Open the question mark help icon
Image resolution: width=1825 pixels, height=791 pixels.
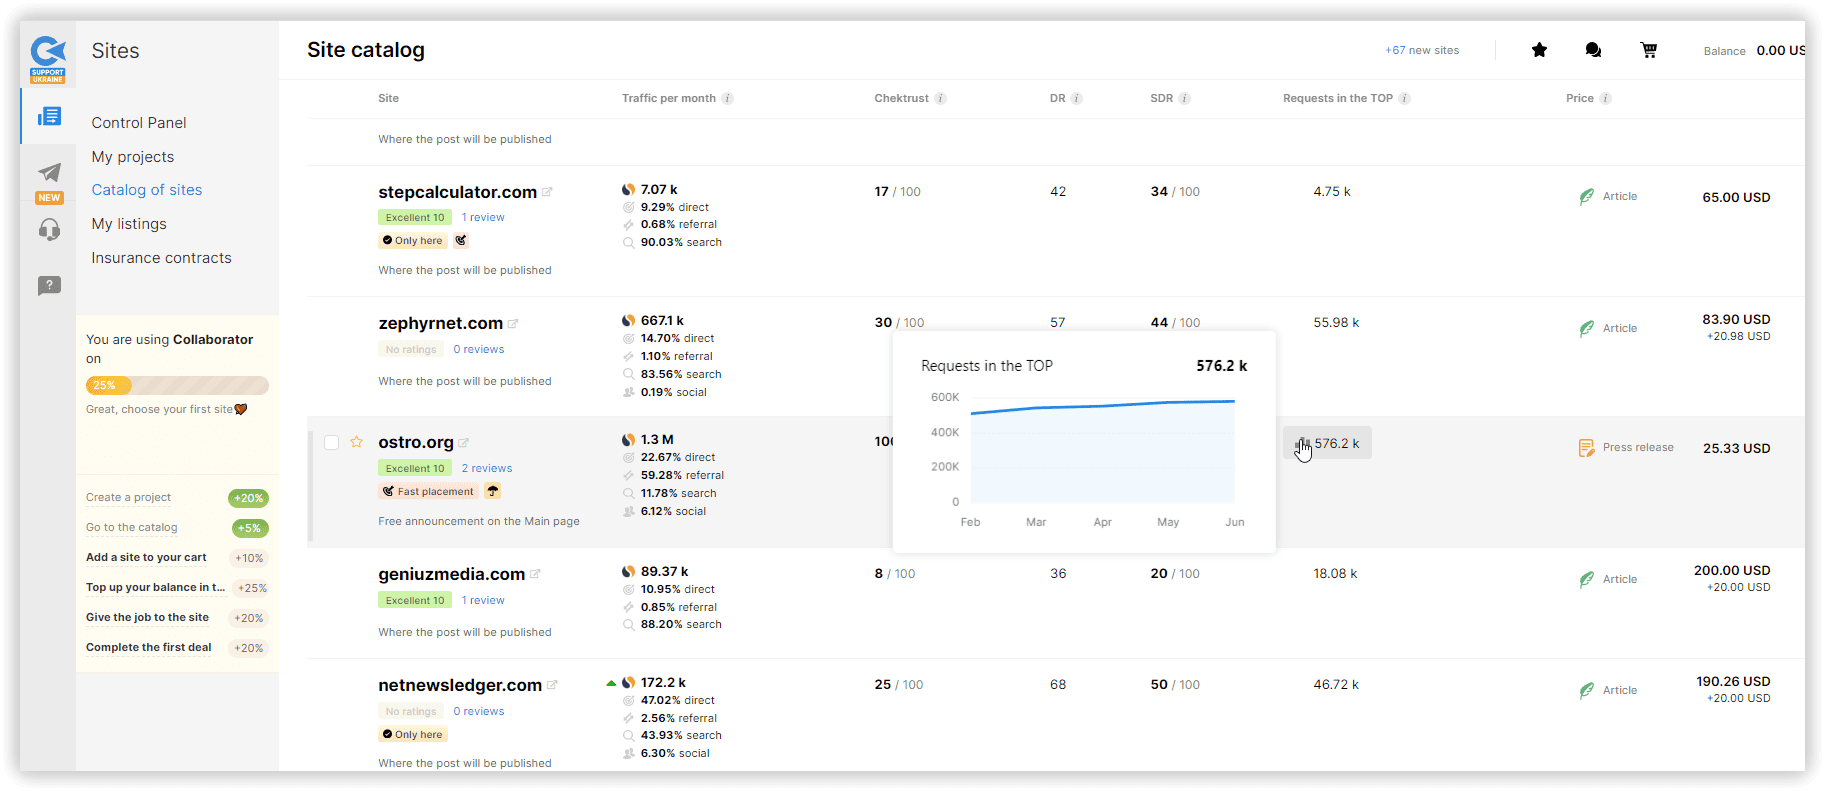click(x=49, y=286)
